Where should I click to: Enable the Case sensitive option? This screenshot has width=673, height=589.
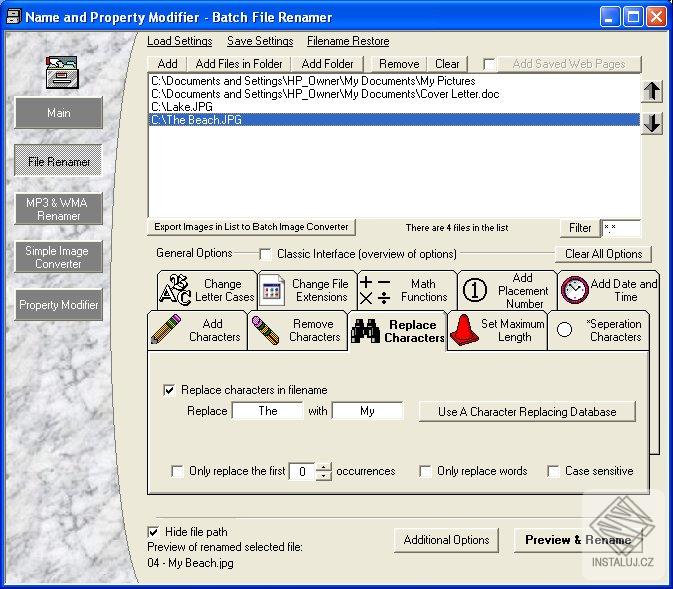pyautogui.click(x=553, y=471)
